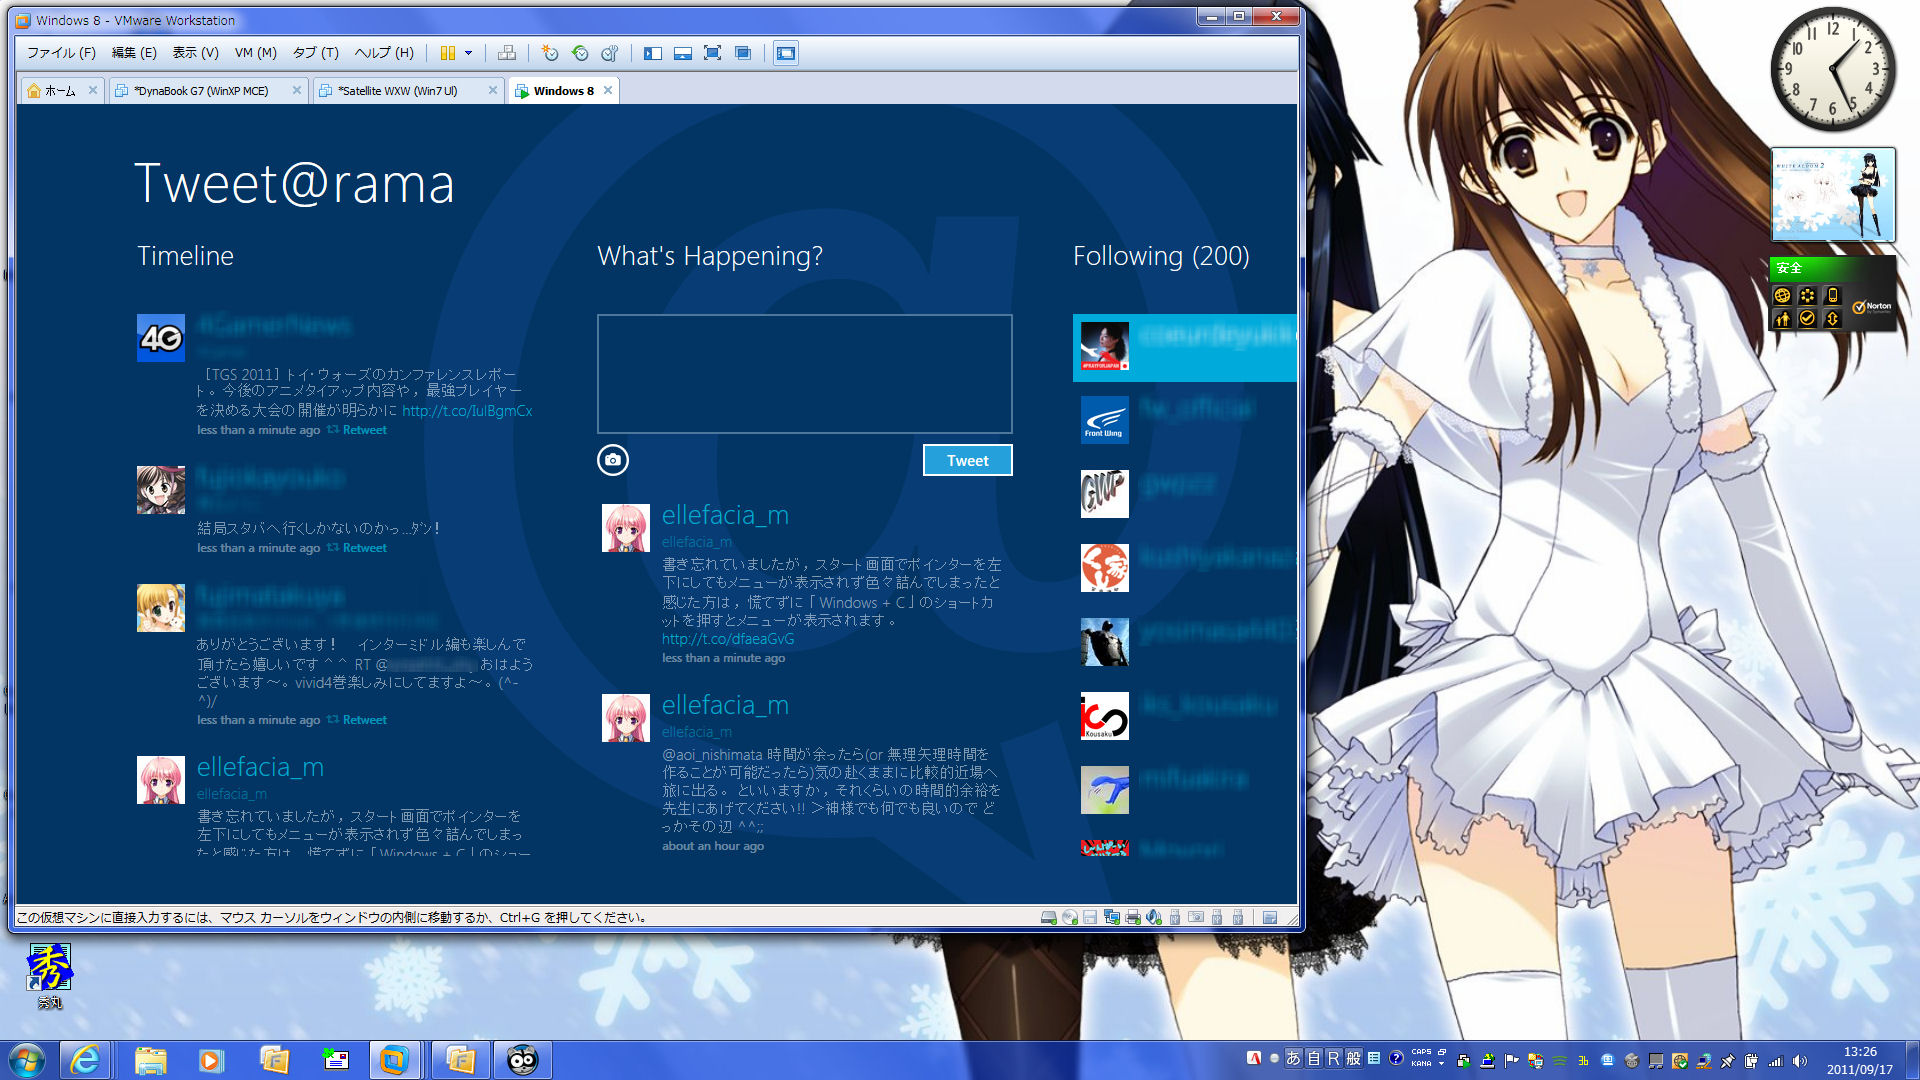Open the 表示 (V) menu
Viewport: 1920px width, 1080px height.
(x=195, y=53)
